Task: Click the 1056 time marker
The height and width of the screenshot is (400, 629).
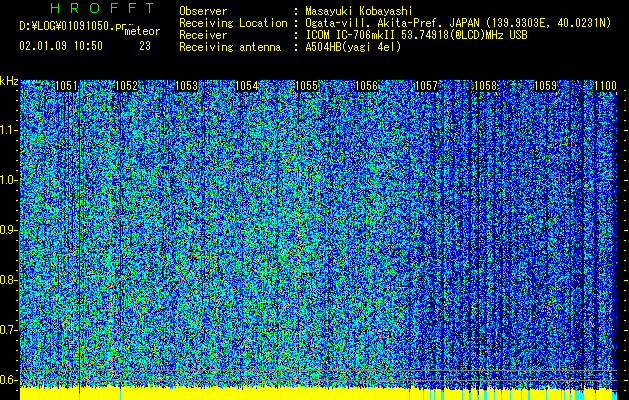Action: click(x=367, y=86)
